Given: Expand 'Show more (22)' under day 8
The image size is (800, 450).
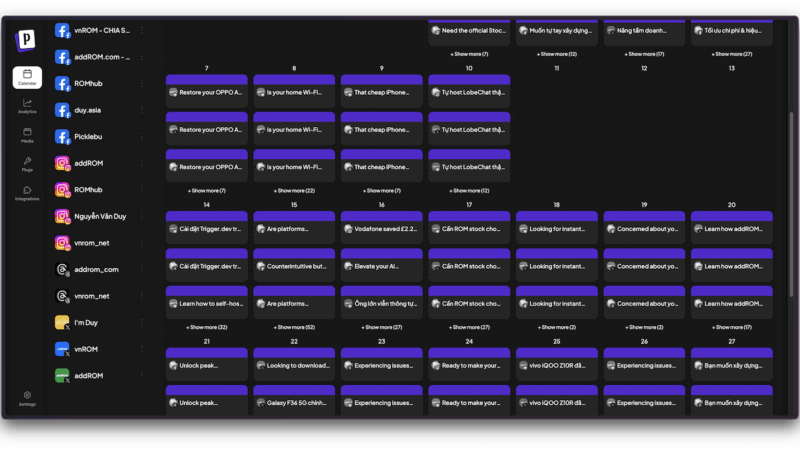Looking at the screenshot, I should point(294,190).
